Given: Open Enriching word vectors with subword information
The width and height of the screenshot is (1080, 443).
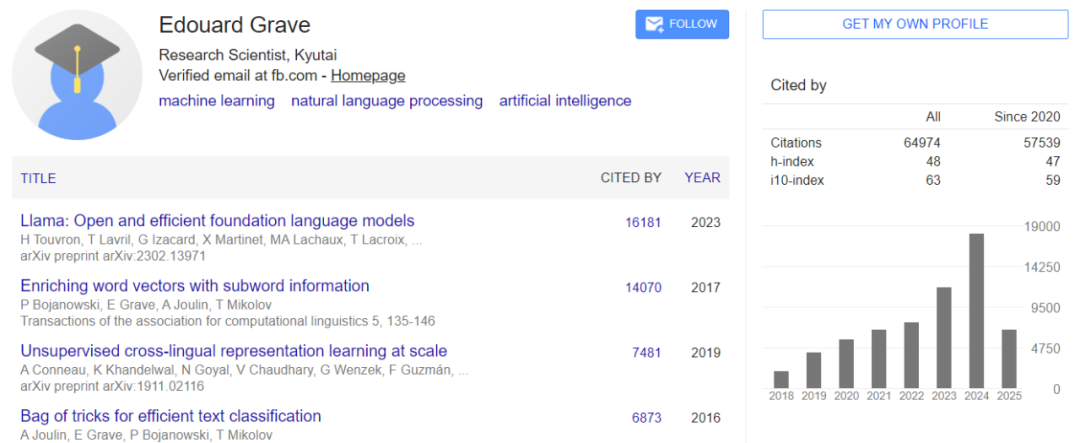Looking at the screenshot, I should pos(195,286).
